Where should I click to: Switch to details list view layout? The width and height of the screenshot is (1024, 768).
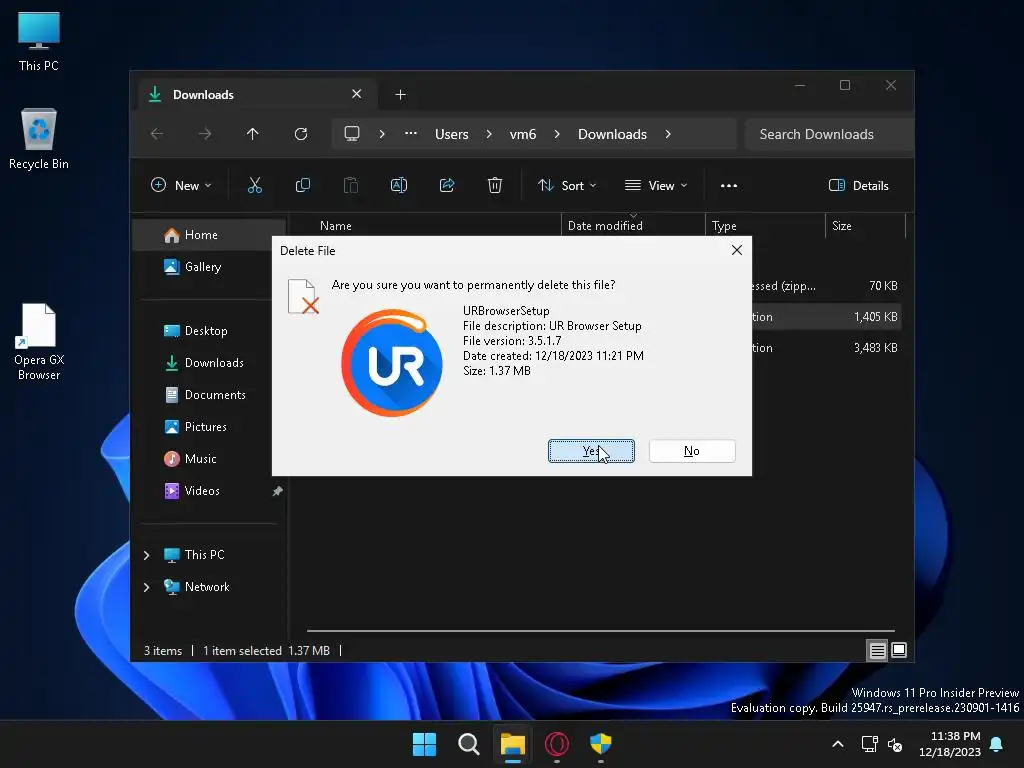tap(877, 650)
